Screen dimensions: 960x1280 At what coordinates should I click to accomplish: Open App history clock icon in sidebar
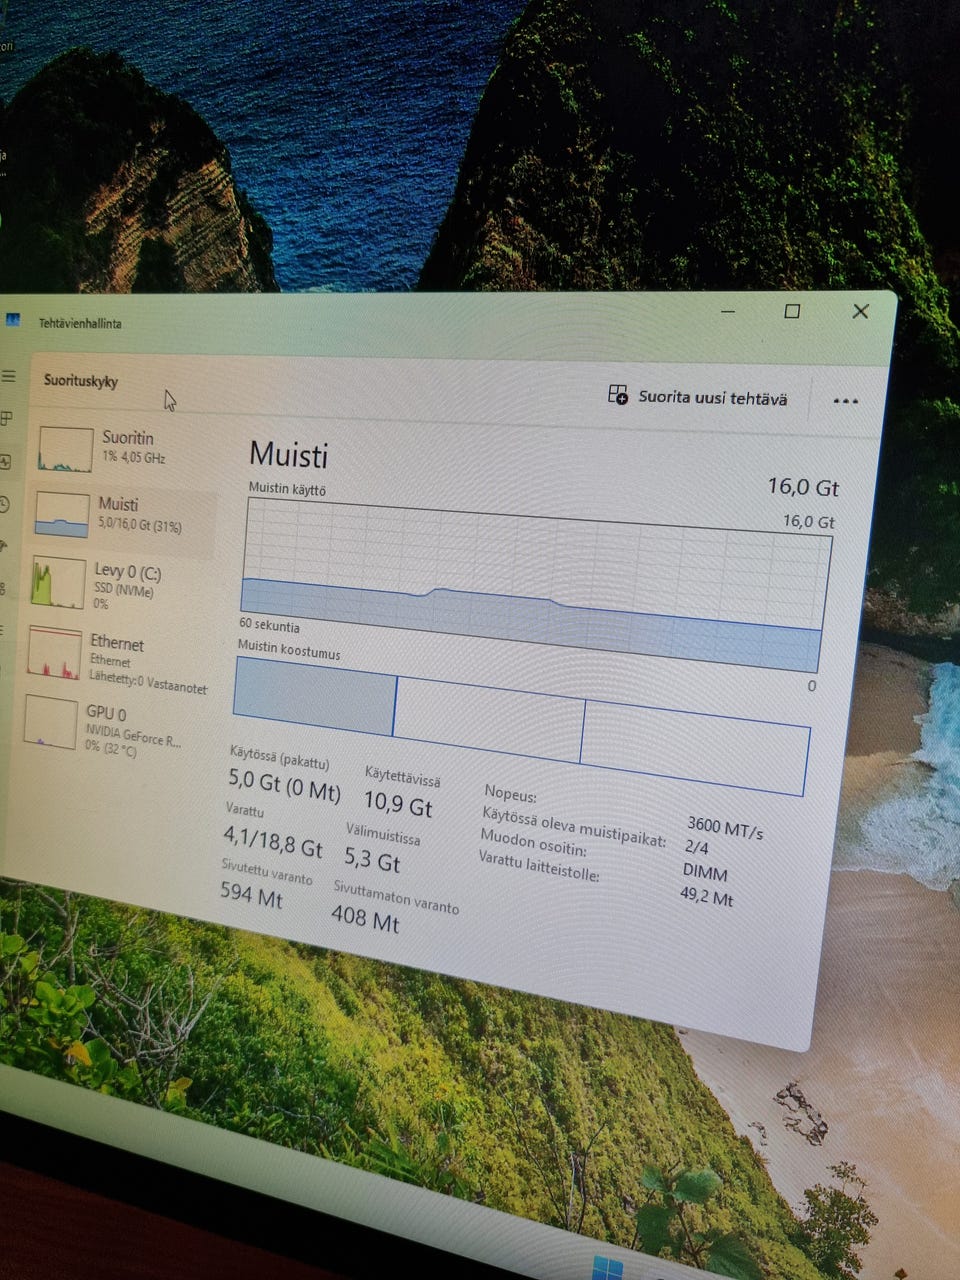click(x=4, y=504)
